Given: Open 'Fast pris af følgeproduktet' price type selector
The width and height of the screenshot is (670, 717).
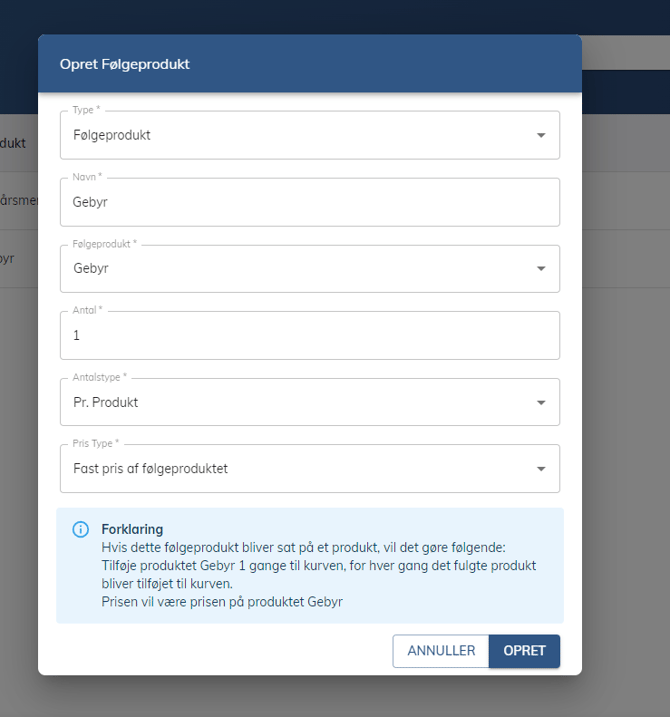Looking at the screenshot, I should click(x=300, y=469).
